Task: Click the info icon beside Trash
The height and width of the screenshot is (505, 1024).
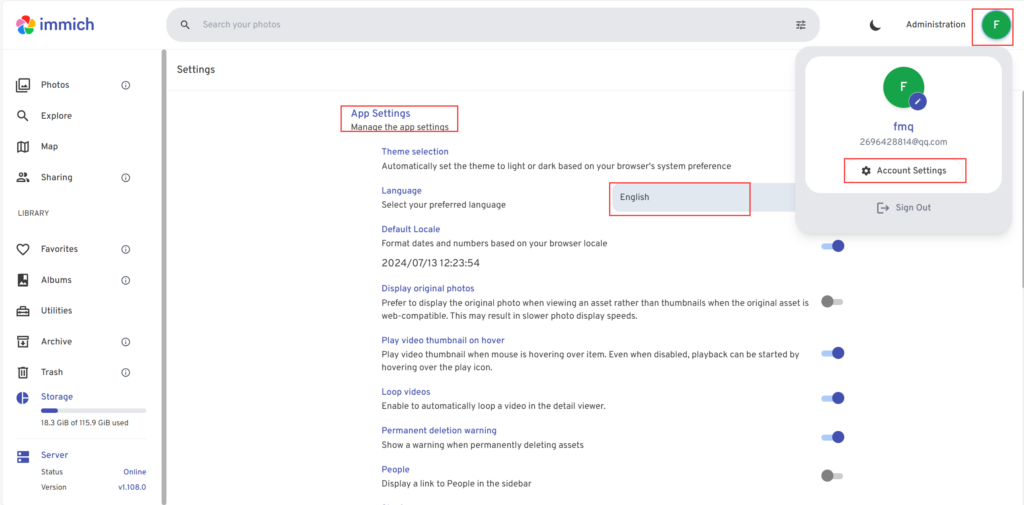Action: [126, 373]
